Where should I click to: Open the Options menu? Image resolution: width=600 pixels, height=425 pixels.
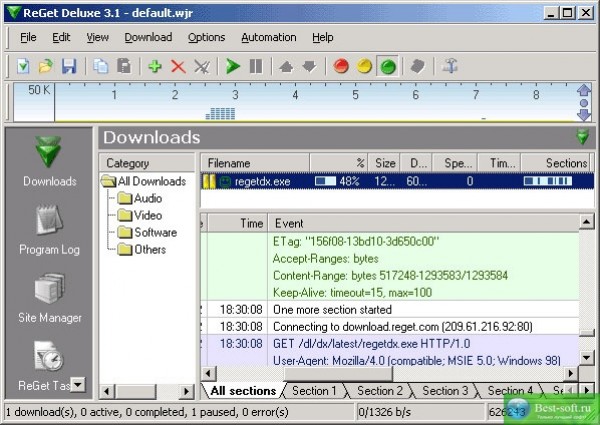(206, 37)
